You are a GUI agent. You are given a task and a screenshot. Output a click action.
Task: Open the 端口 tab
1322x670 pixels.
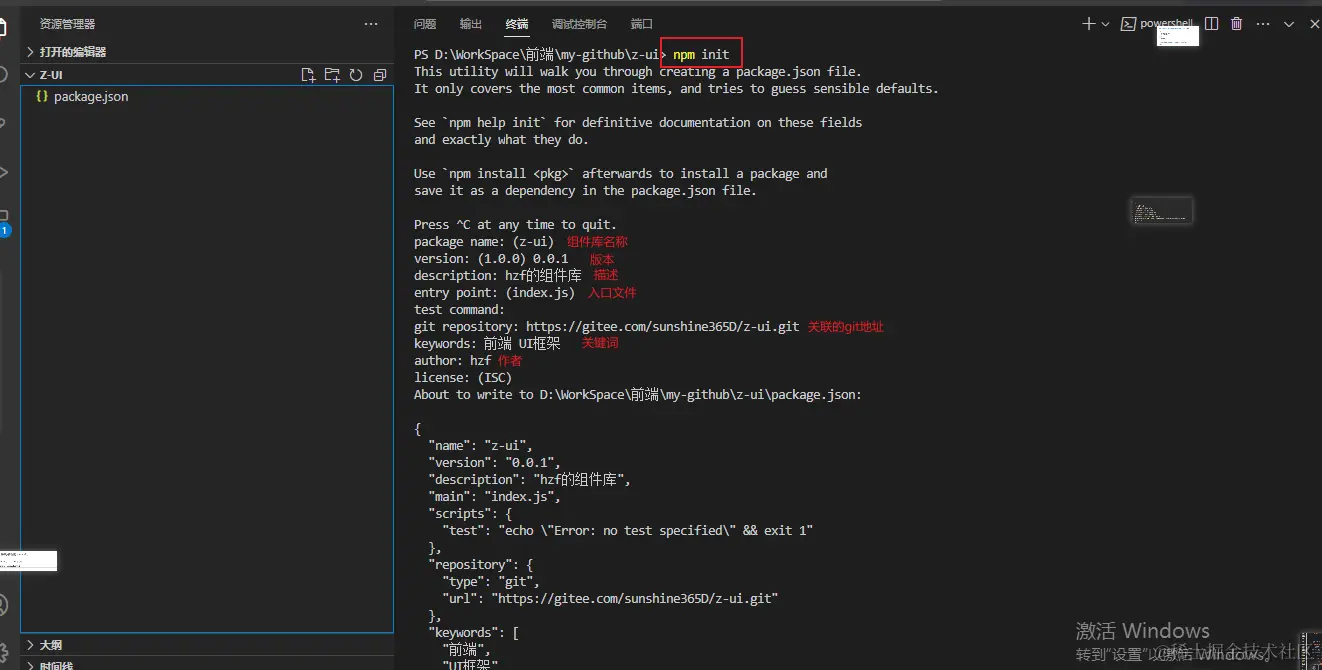point(642,24)
